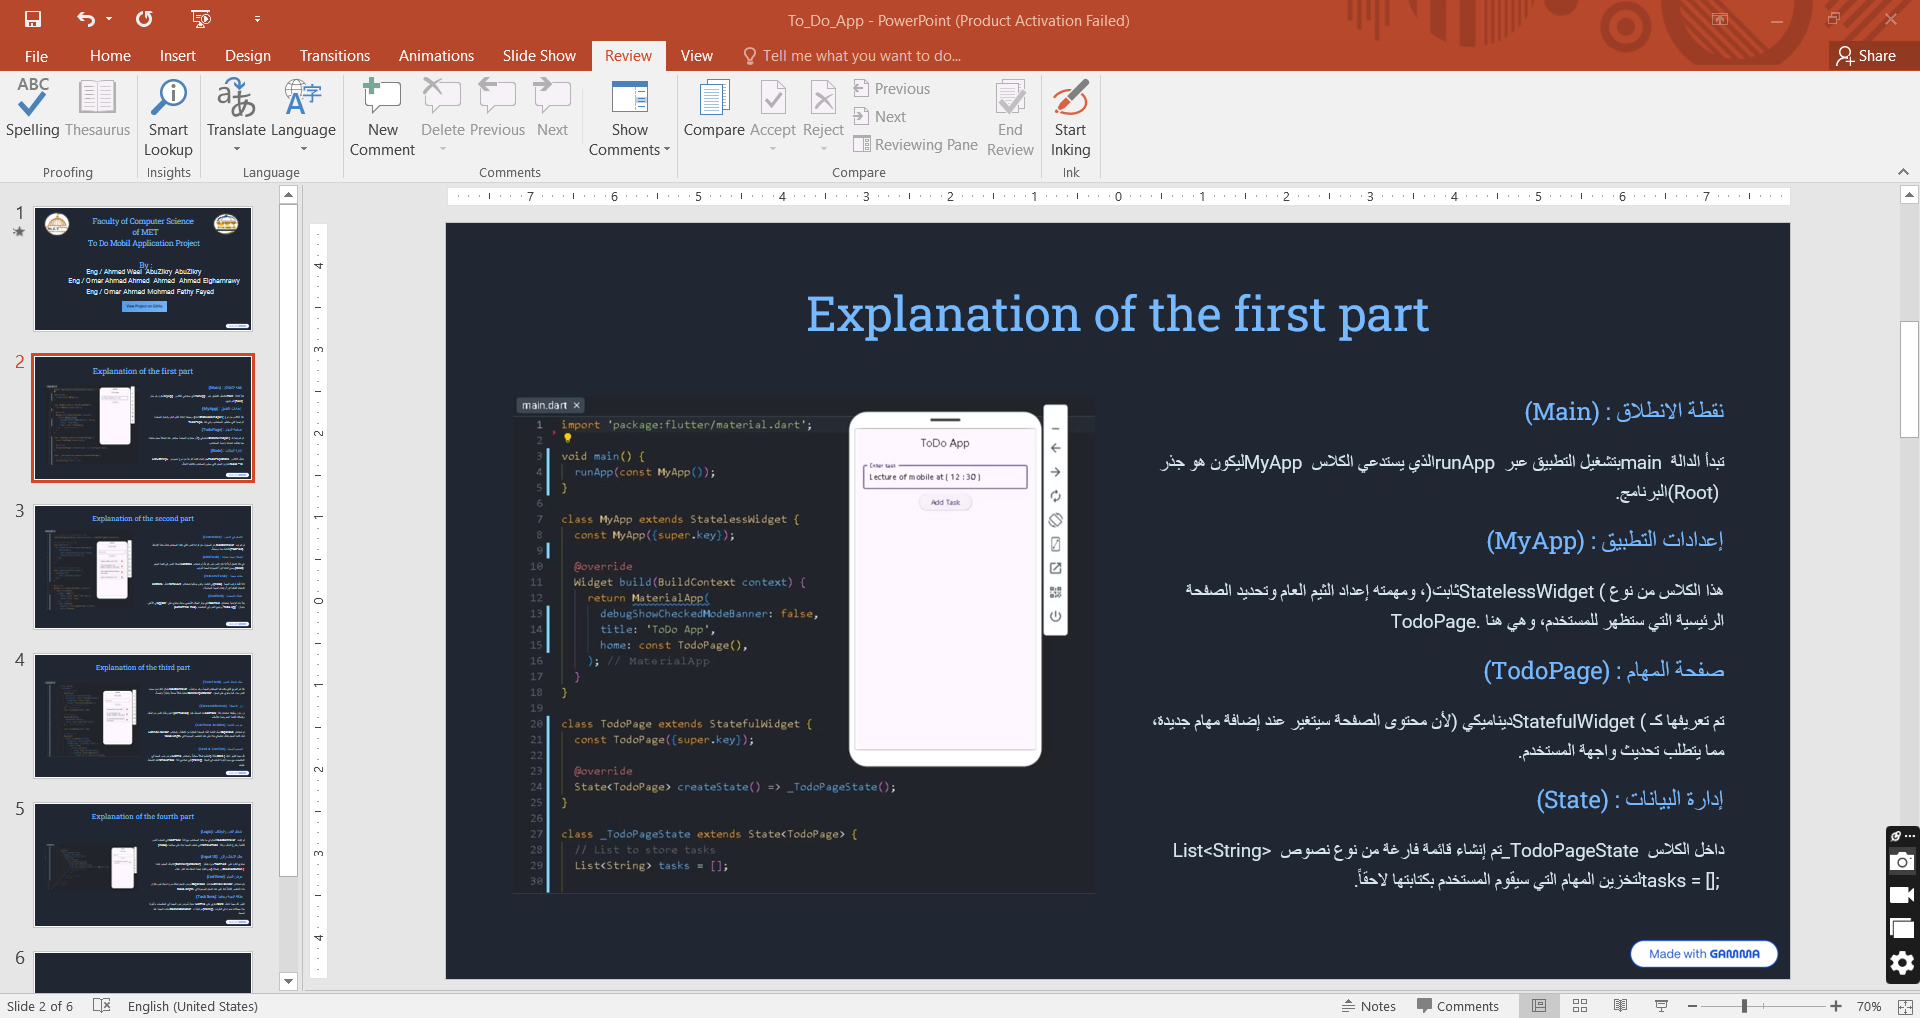The width and height of the screenshot is (1920, 1018).
Task: Save the presentation from quick access toolbar
Action: (x=33, y=19)
